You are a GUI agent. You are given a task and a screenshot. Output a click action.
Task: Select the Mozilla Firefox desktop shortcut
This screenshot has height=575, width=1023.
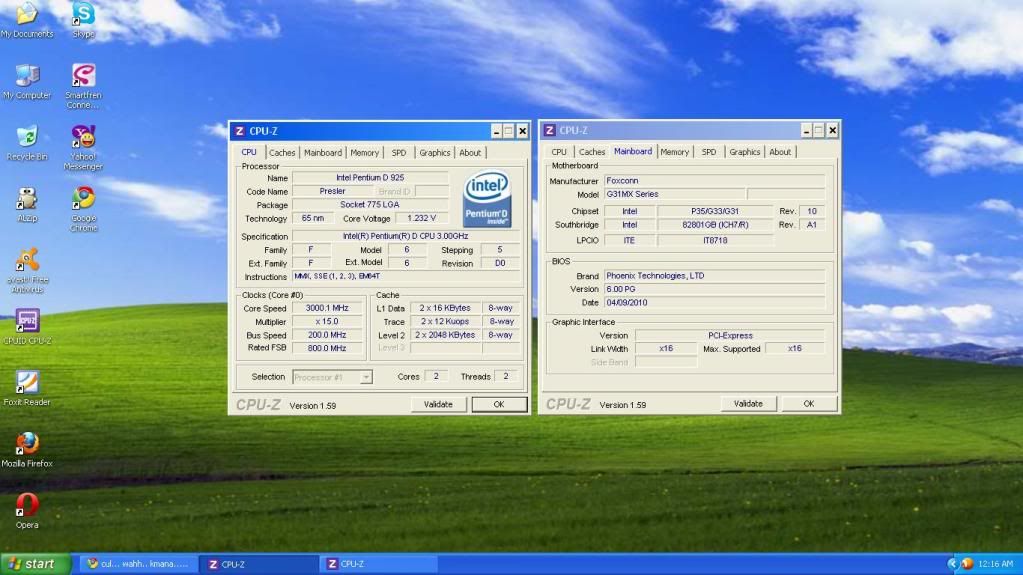27,450
